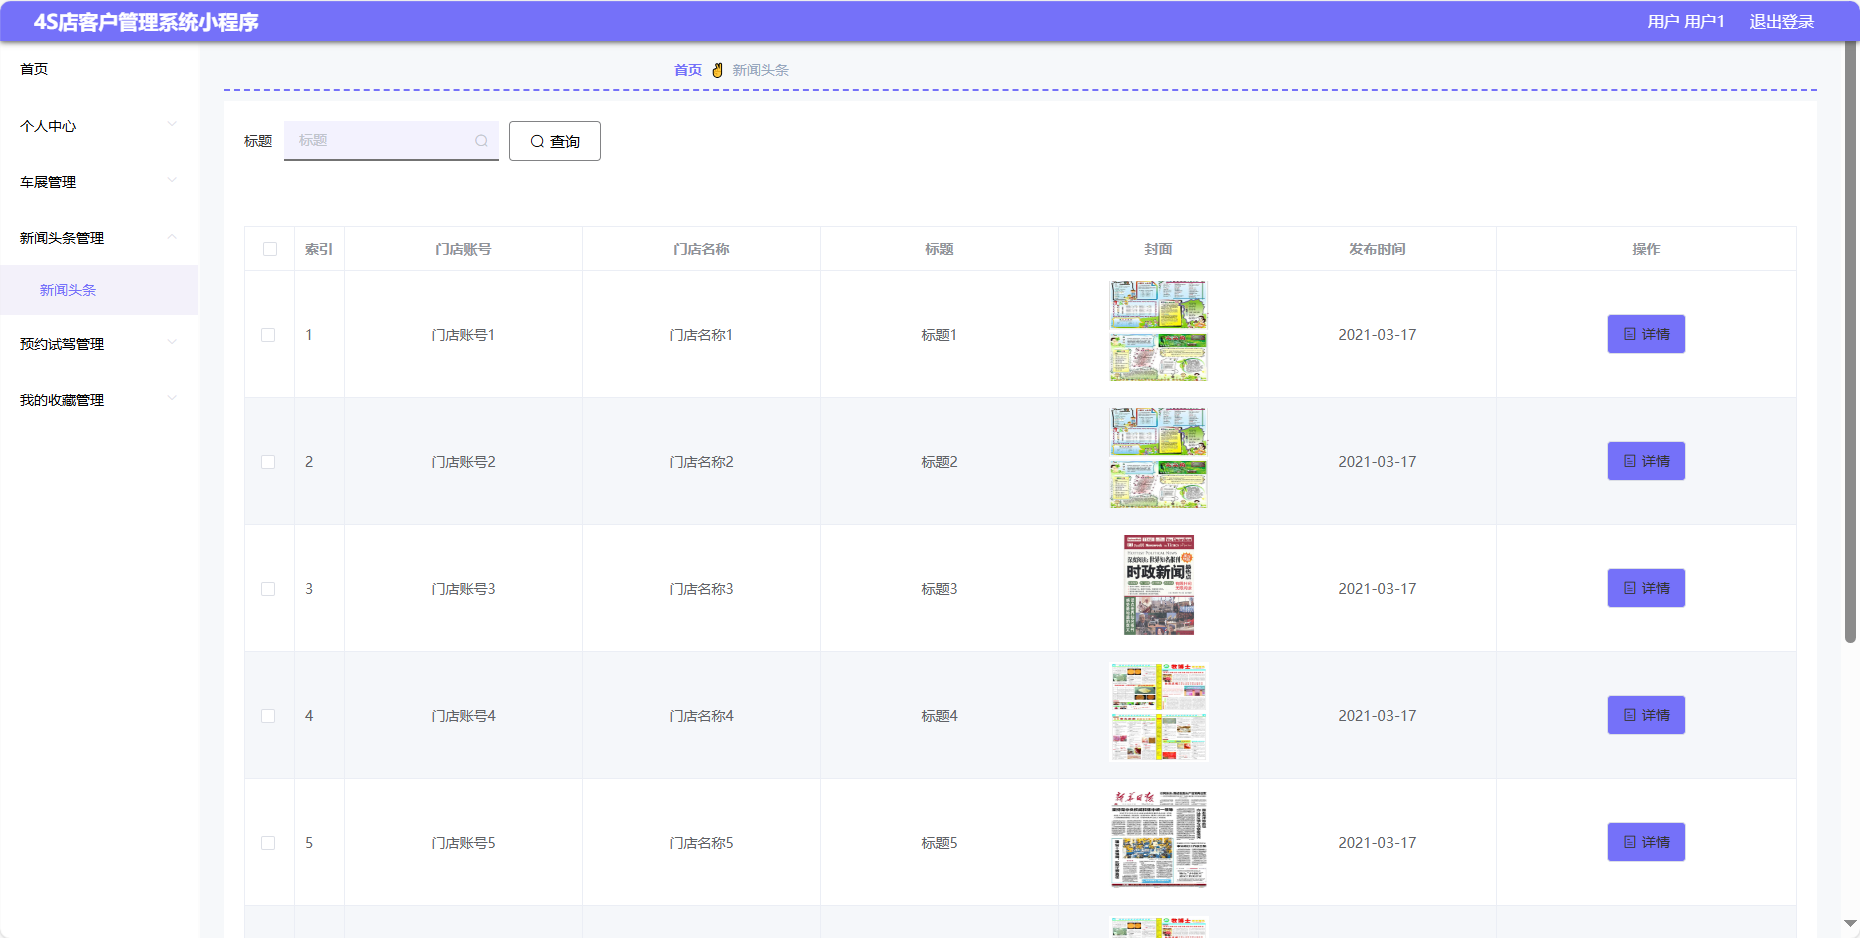Collapse the 新闻头条管理 menu chevron

[x=172, y=237]
